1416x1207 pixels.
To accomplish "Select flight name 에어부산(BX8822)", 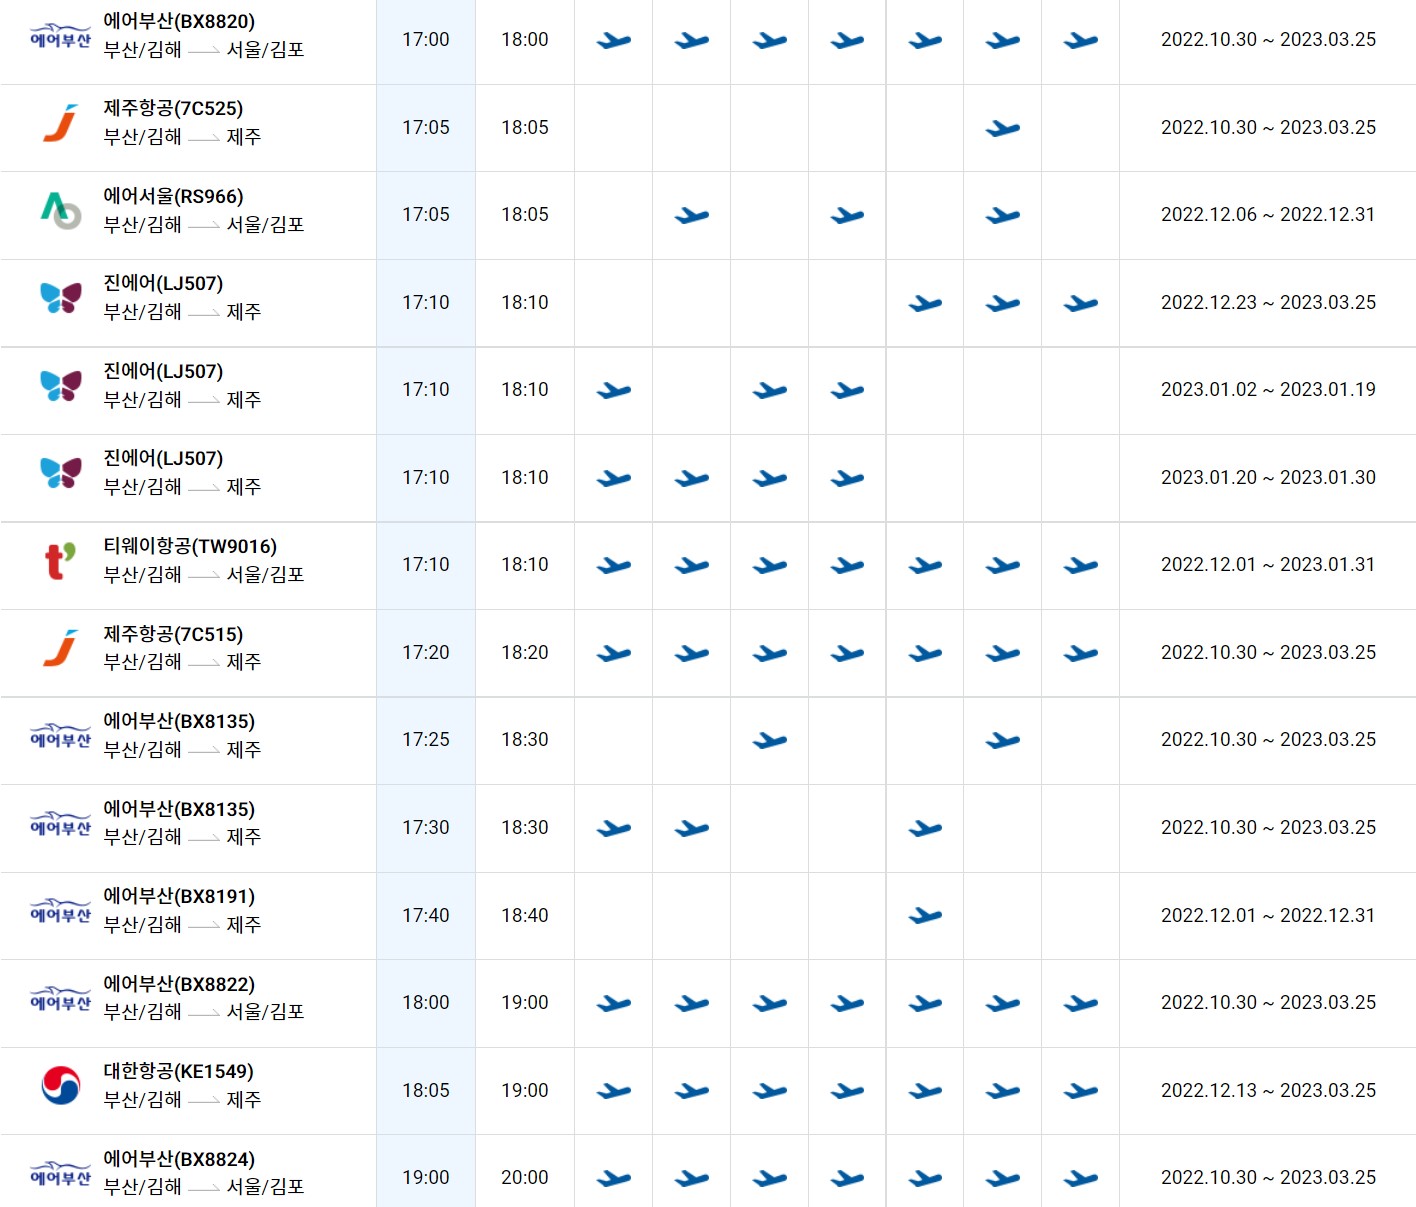I will 179,984.
